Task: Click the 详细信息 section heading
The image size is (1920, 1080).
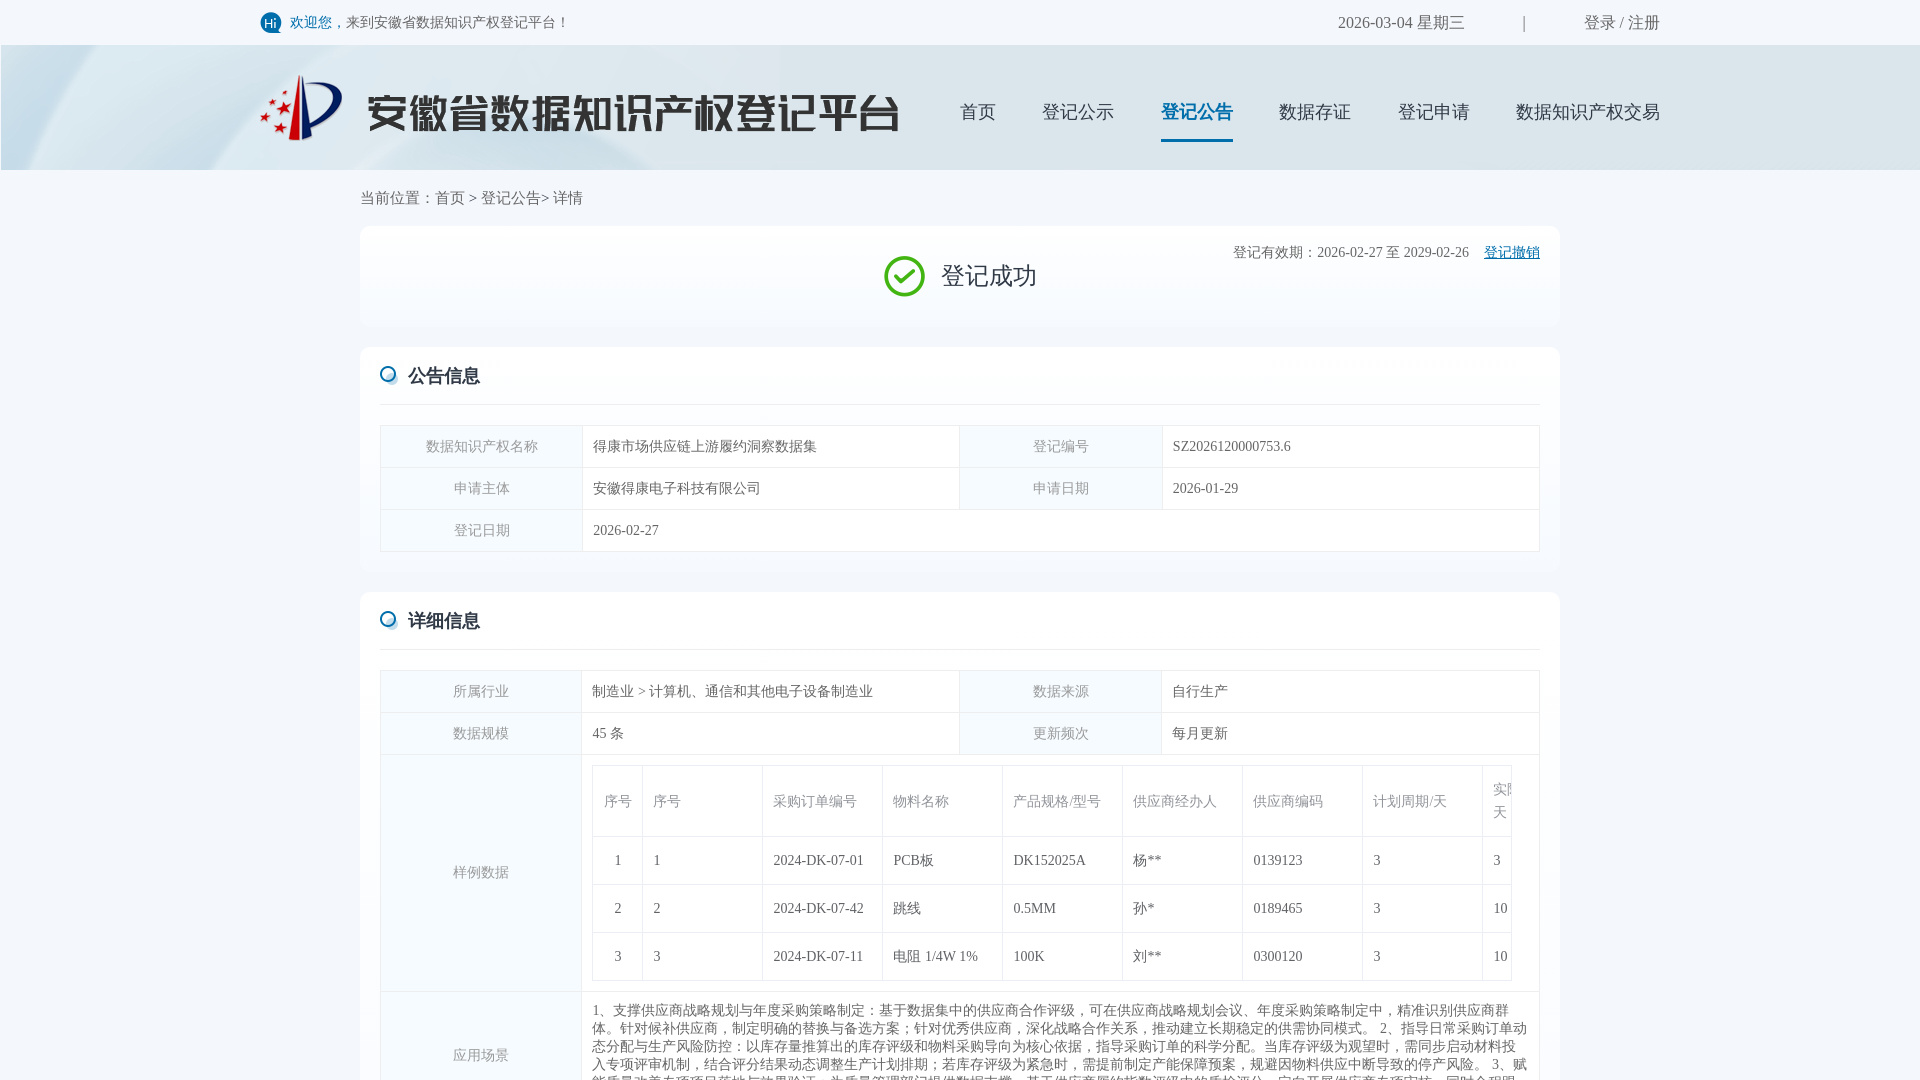Action: [444, 621]
